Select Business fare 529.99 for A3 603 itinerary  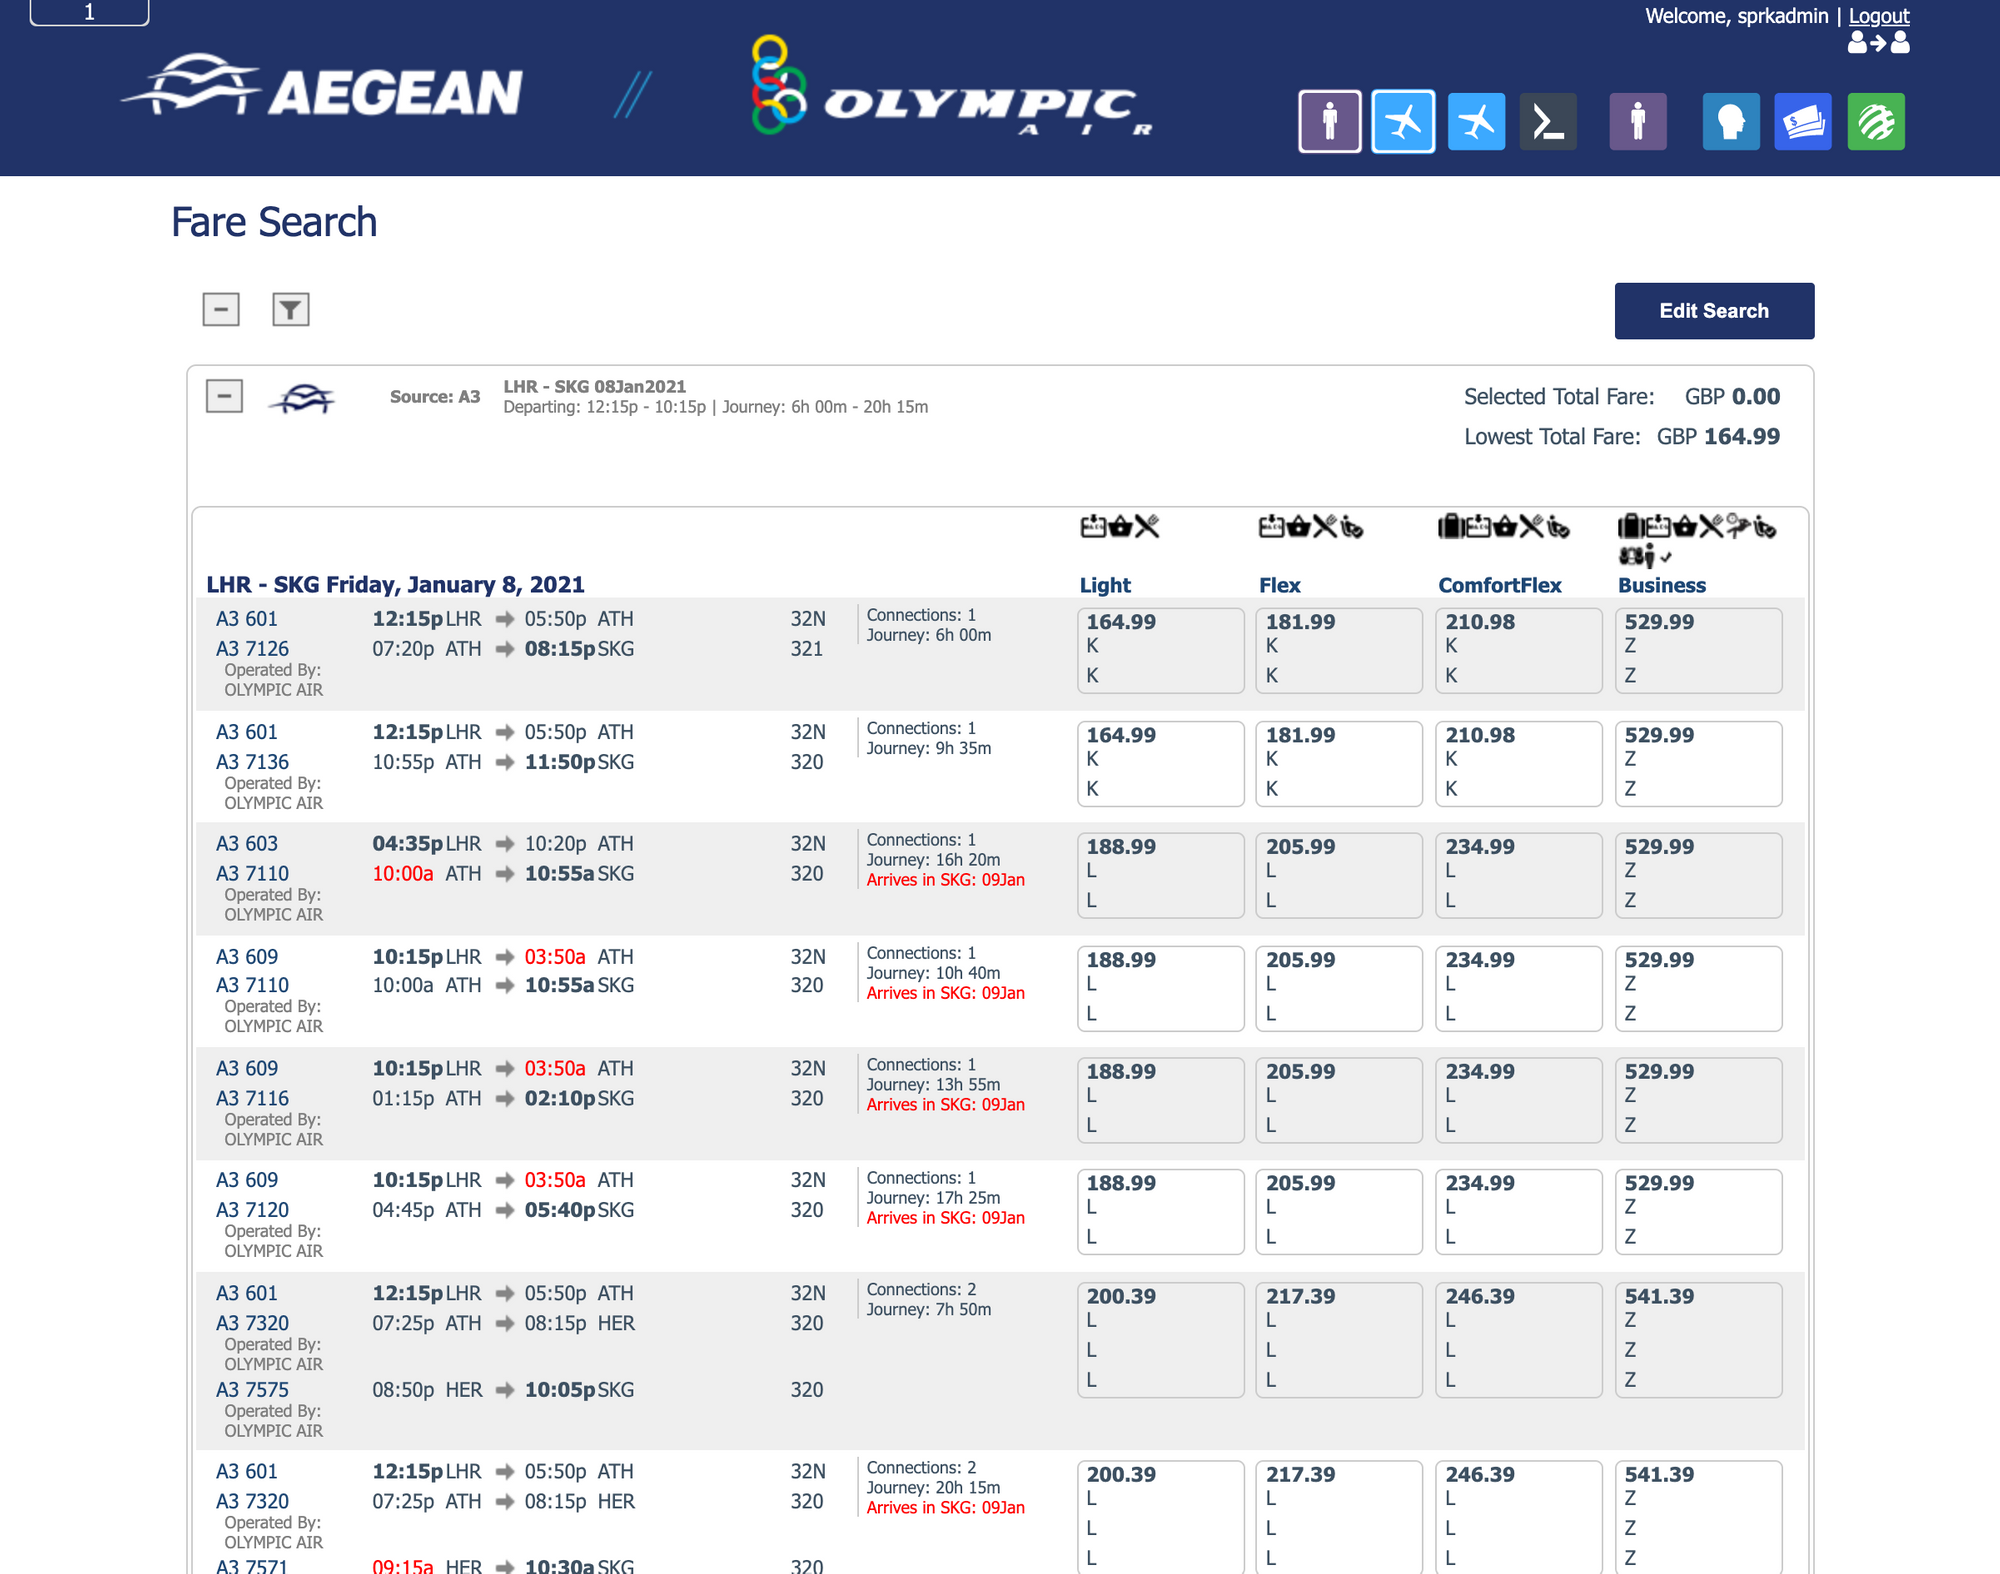pyautogui.click(x=1697, y=875)
